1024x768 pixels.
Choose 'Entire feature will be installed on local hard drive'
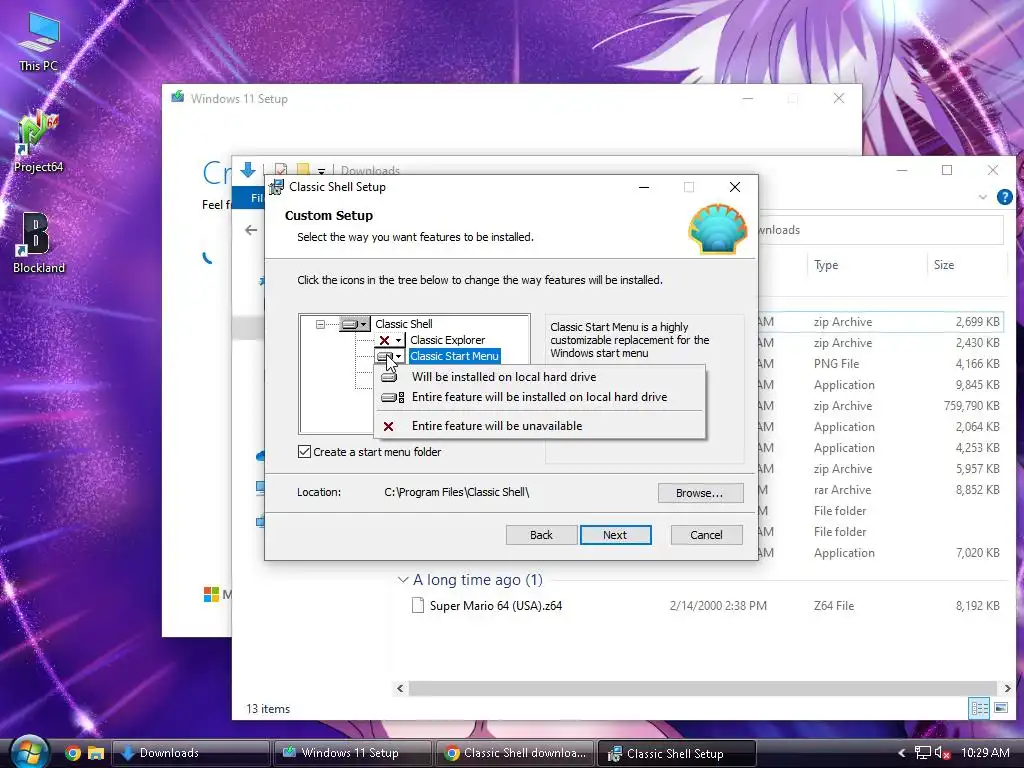pos(539,397)
